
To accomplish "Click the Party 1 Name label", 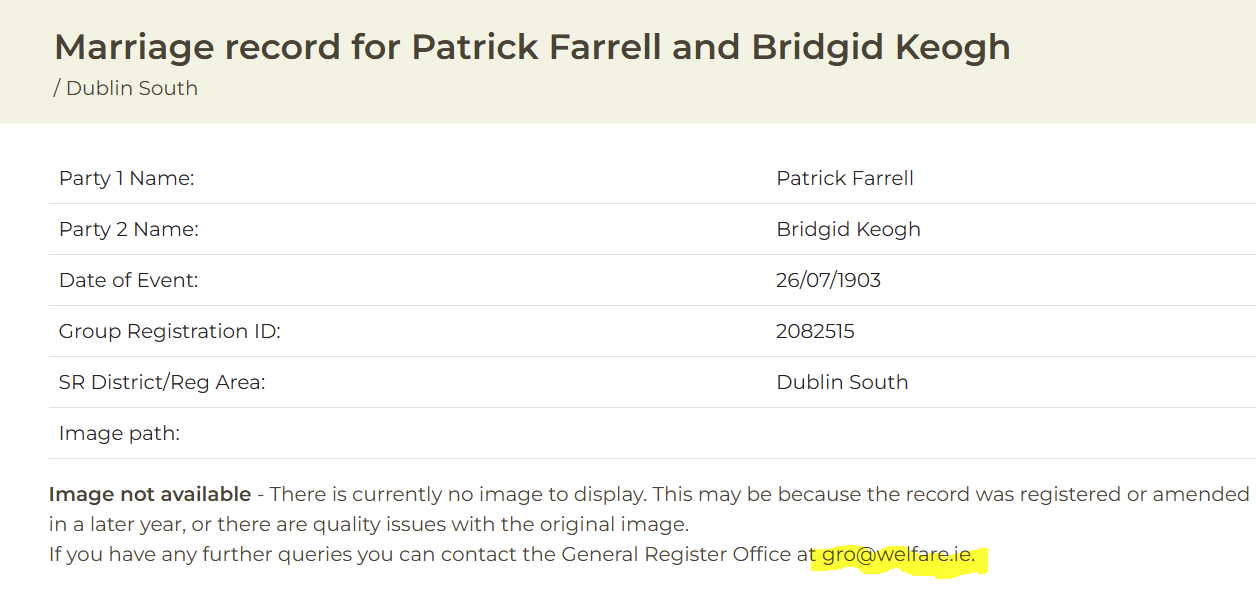I will 126,178.
